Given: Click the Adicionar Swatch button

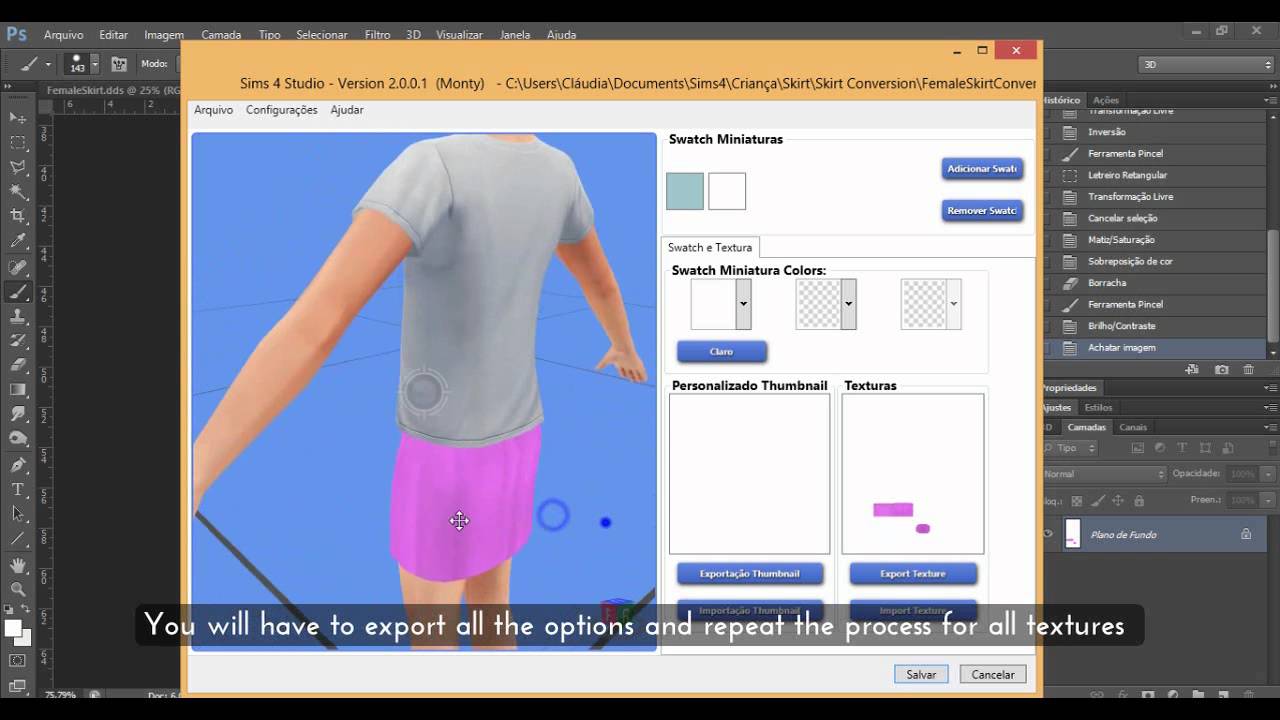Looking at the screenshot, I should point(982,169).
